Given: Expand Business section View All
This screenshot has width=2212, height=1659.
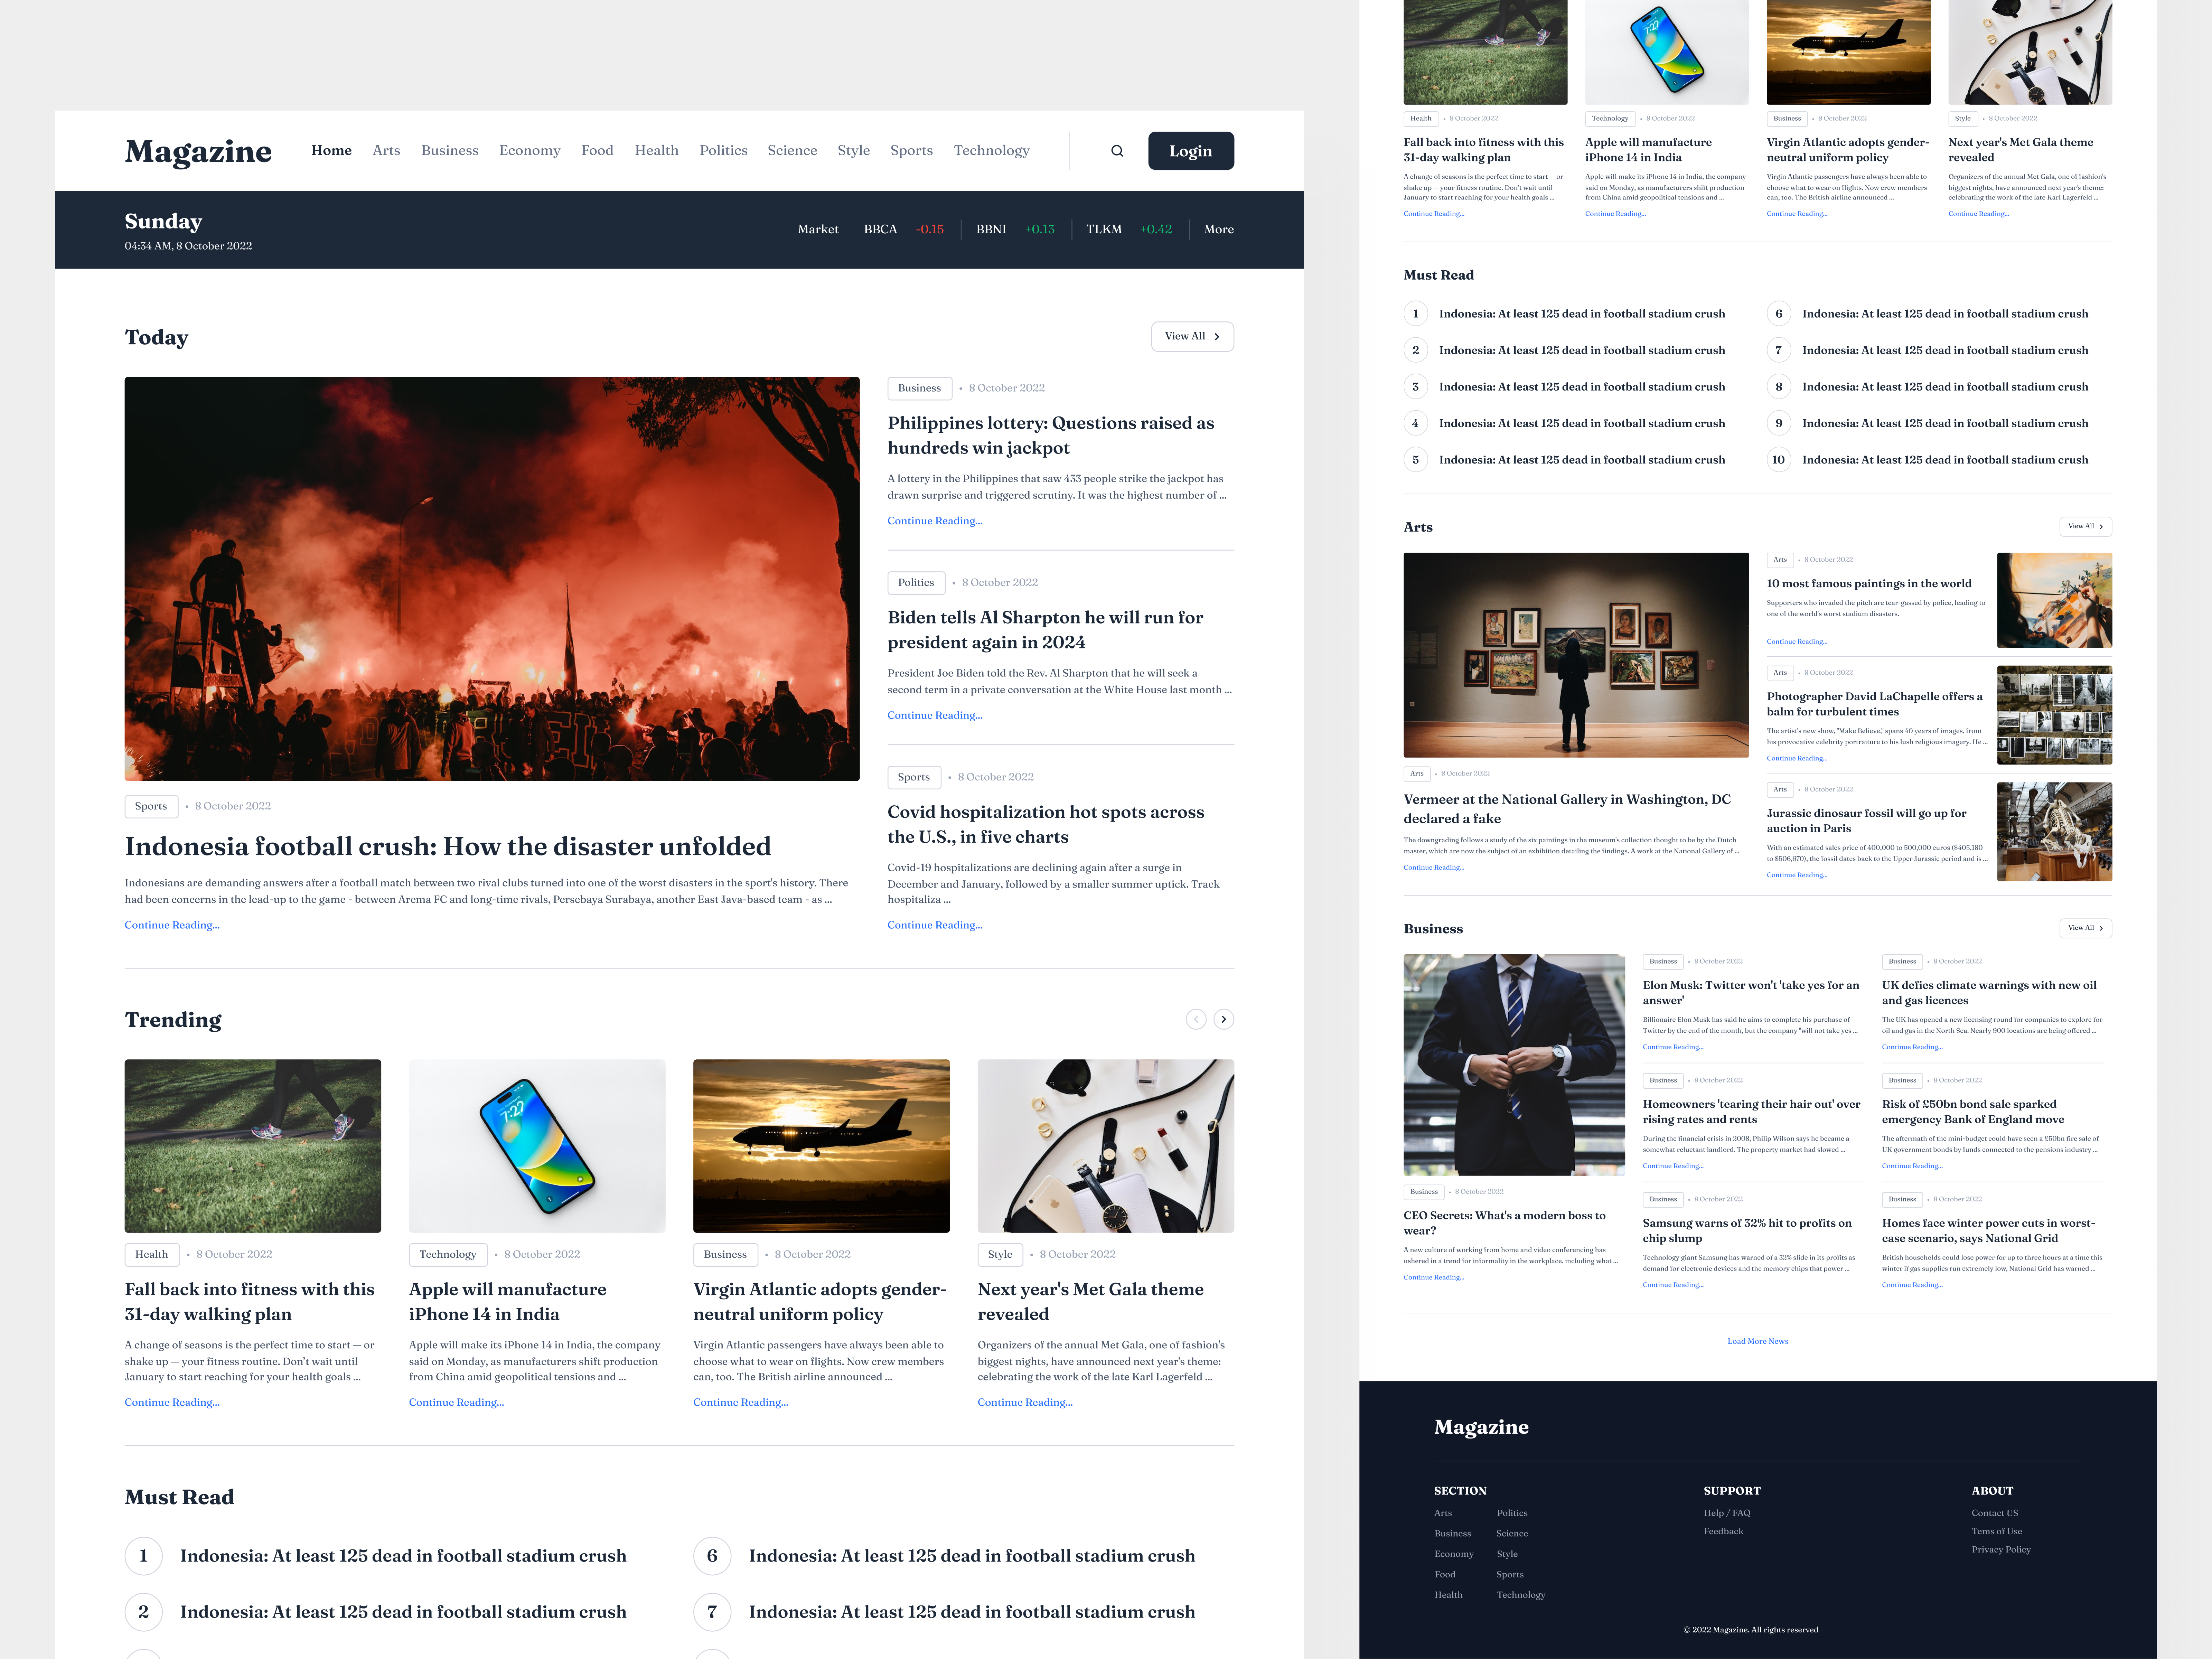Looking at the screenshot, I should click(x=2085, y=928).
